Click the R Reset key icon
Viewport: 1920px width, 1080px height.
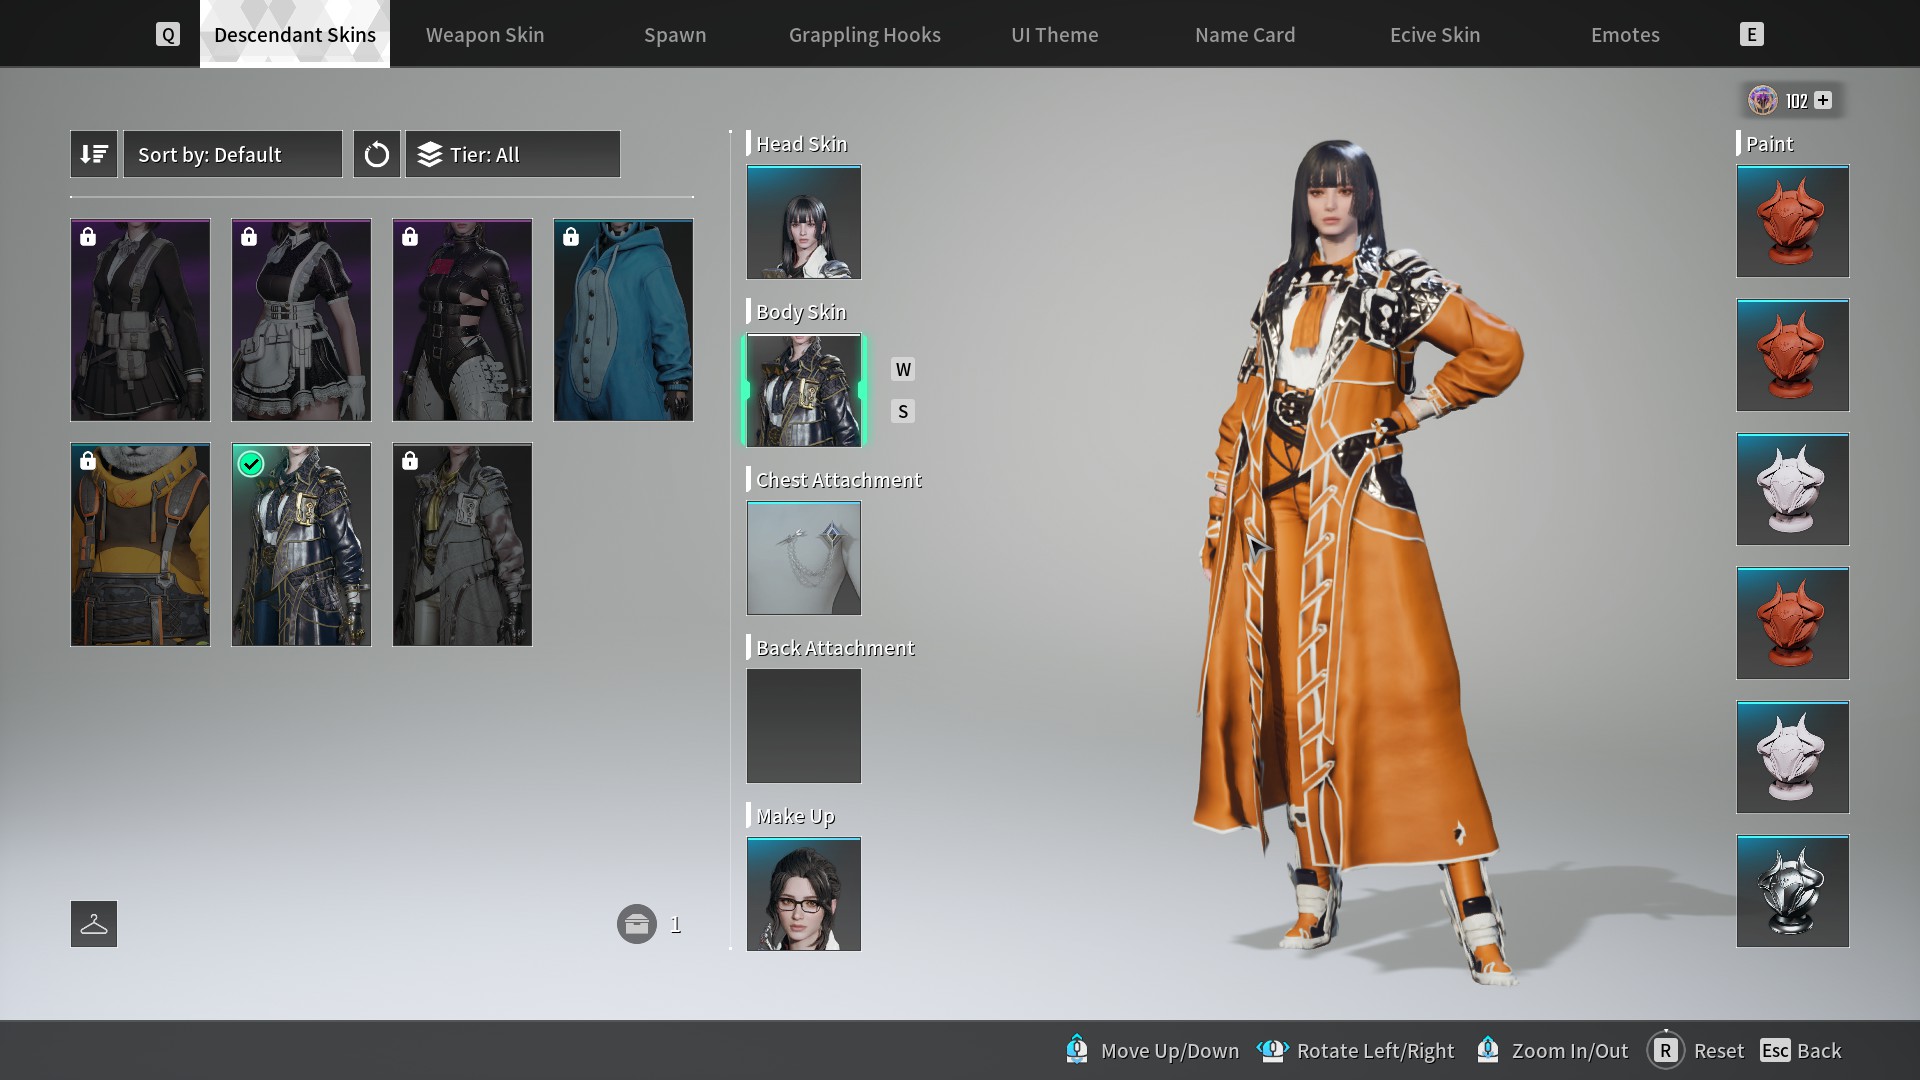coord(1665,1050)
